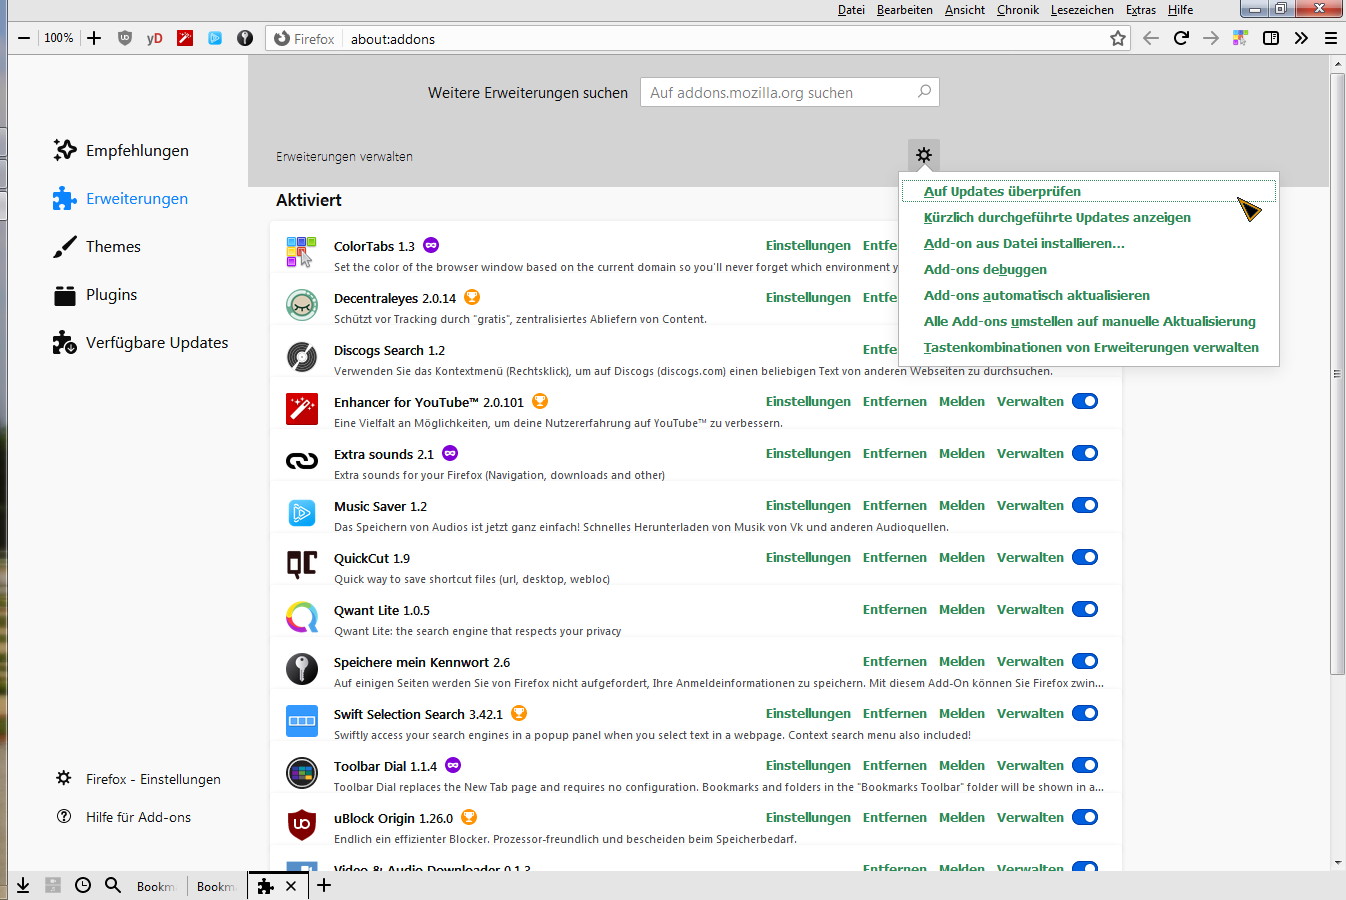Zoom in with the plus toolbar button
This screenshot has width=1346, height=900.
[x=94, y=38]
